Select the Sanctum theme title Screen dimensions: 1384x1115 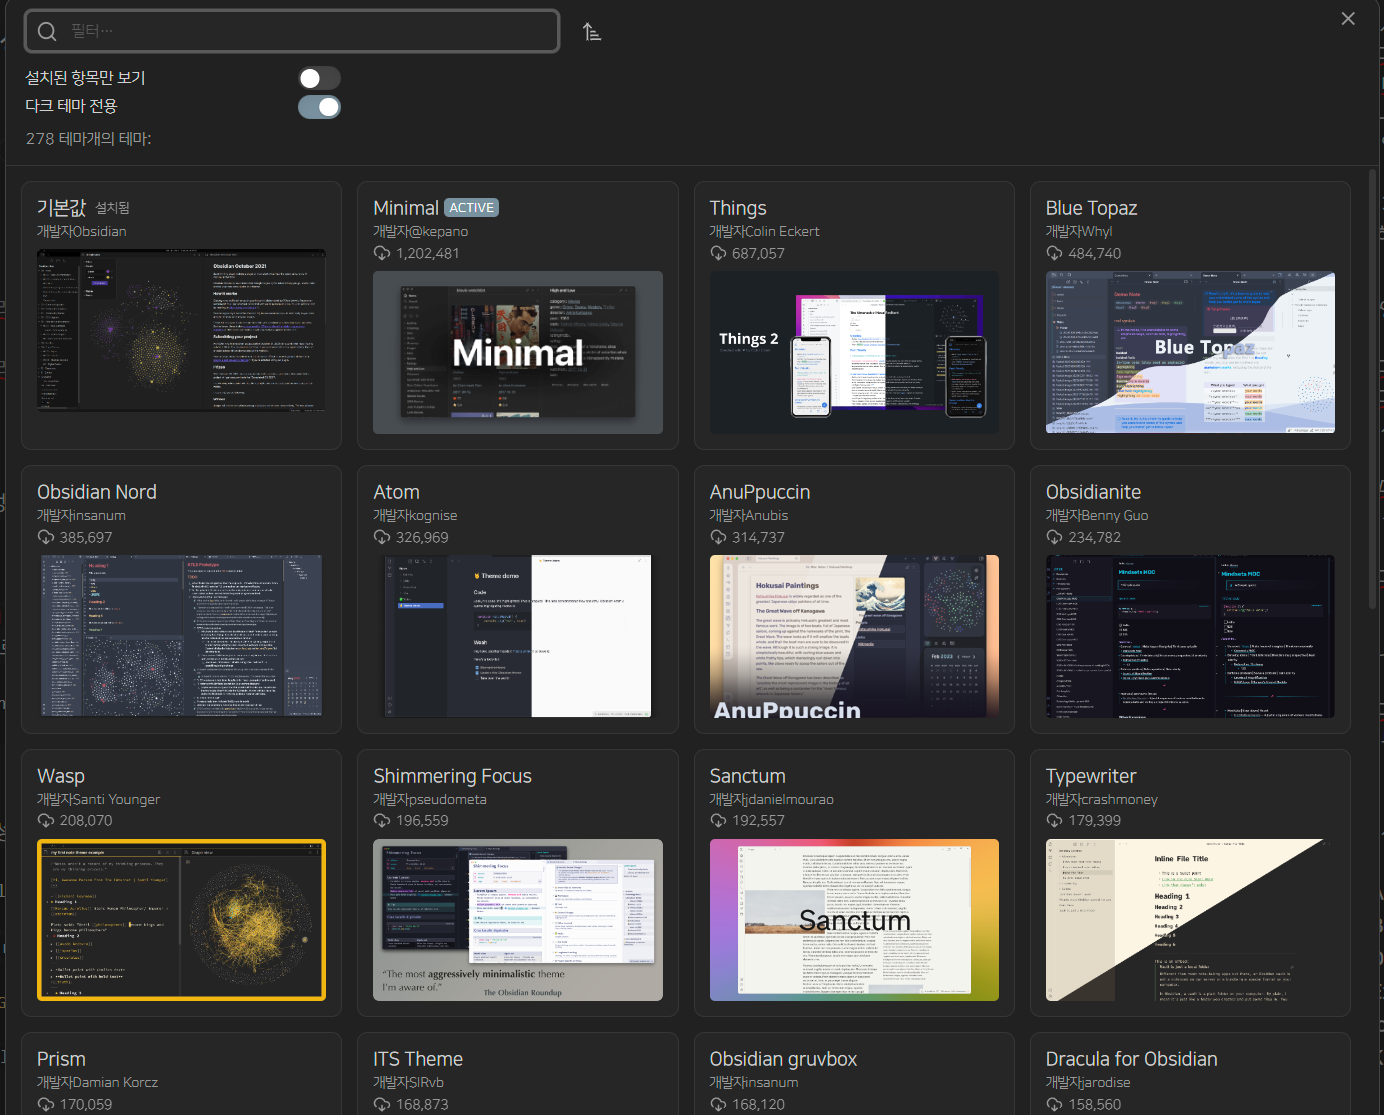pos(747,776)
